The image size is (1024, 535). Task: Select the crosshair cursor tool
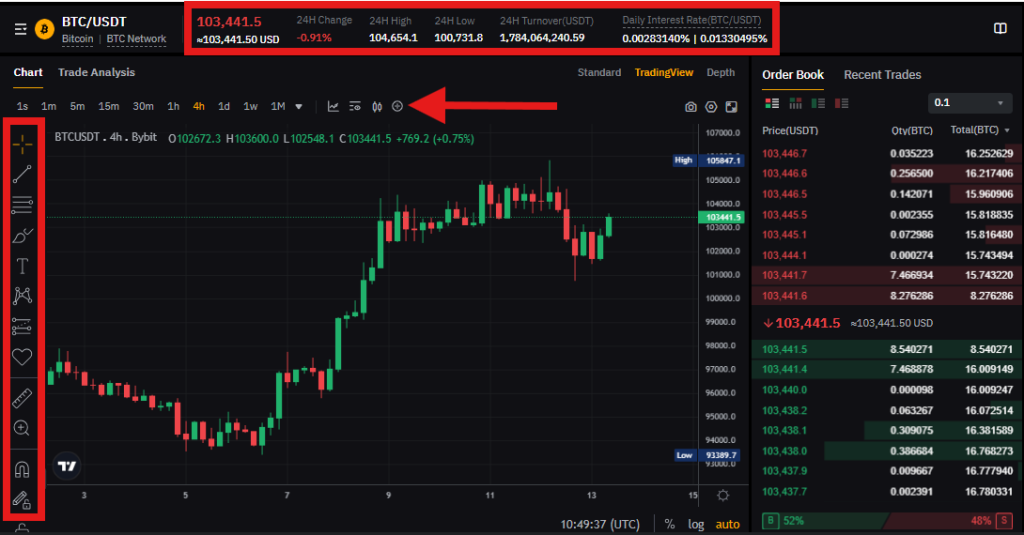(22, 144)
